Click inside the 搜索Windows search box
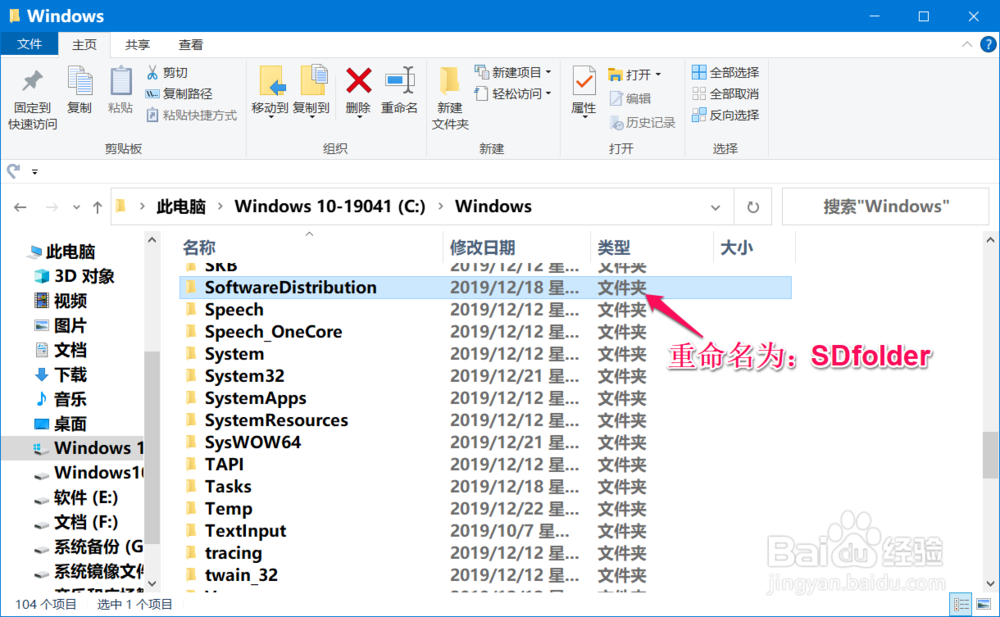The image size is (1000, 617). [884, 206]
